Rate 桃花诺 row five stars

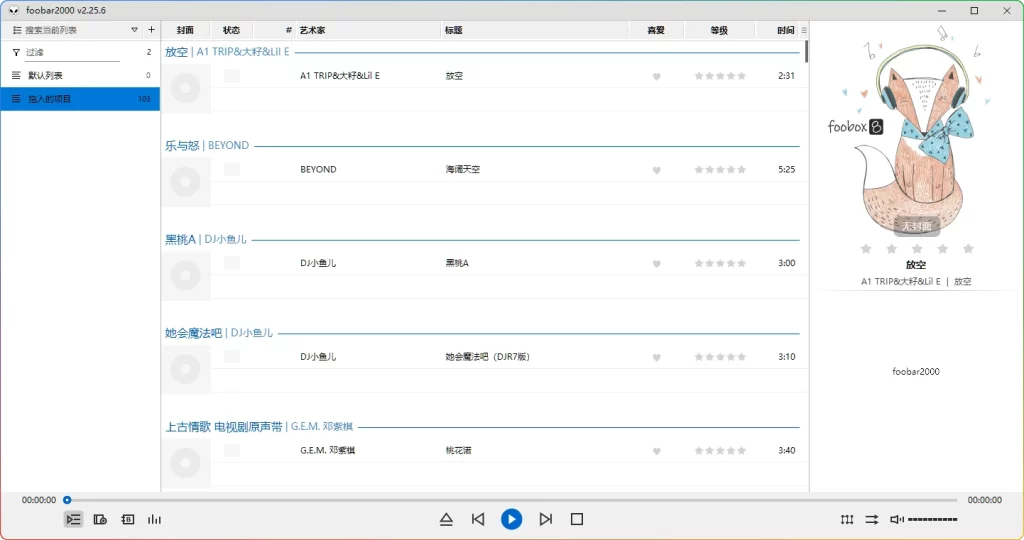click(741, 451)
